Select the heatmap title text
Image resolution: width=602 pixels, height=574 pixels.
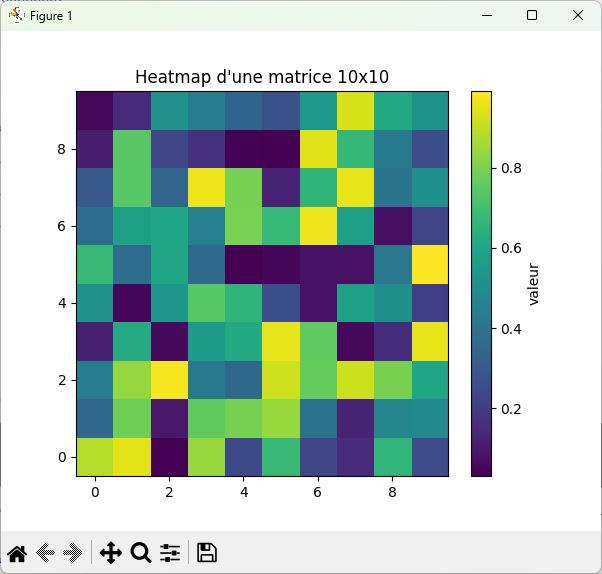261,77
